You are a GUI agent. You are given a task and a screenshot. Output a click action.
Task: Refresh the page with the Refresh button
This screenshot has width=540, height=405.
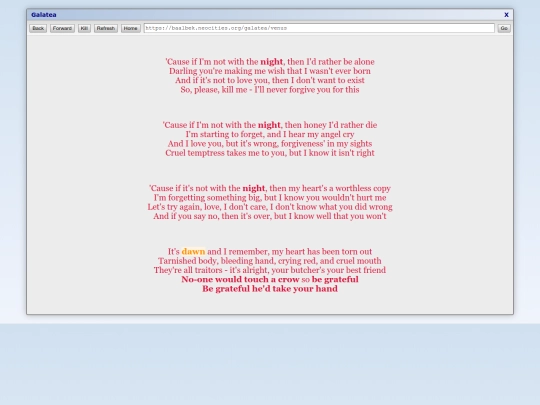click(x=106, y=28)
